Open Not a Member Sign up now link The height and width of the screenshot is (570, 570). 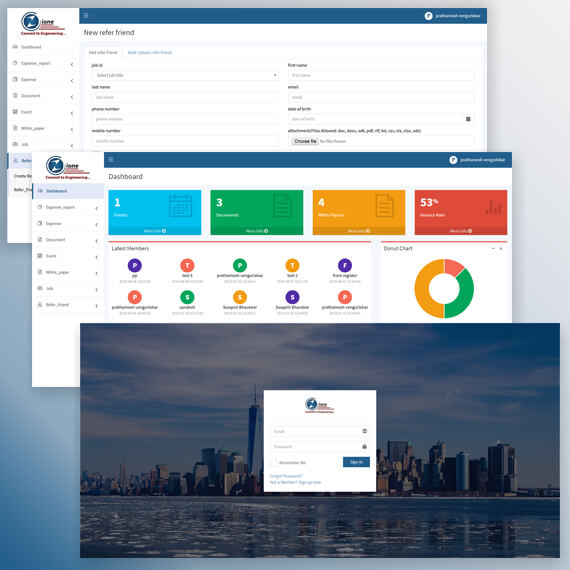pyautogui.click(x=295, y=482)
